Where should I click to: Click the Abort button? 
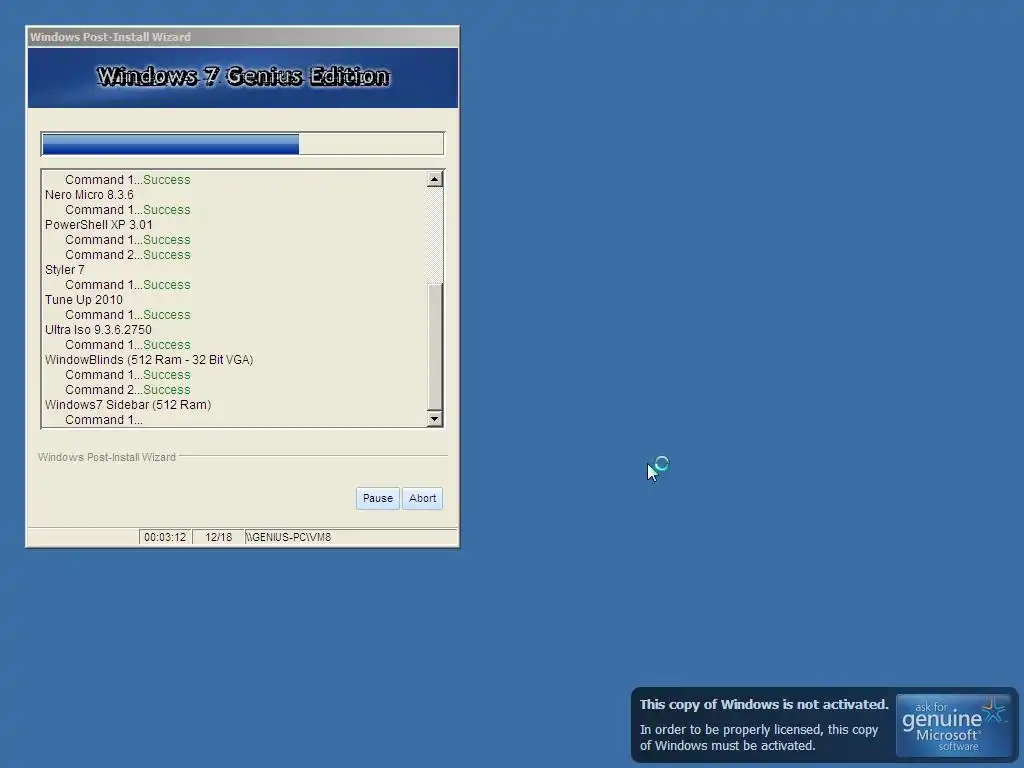pos(423,498)
